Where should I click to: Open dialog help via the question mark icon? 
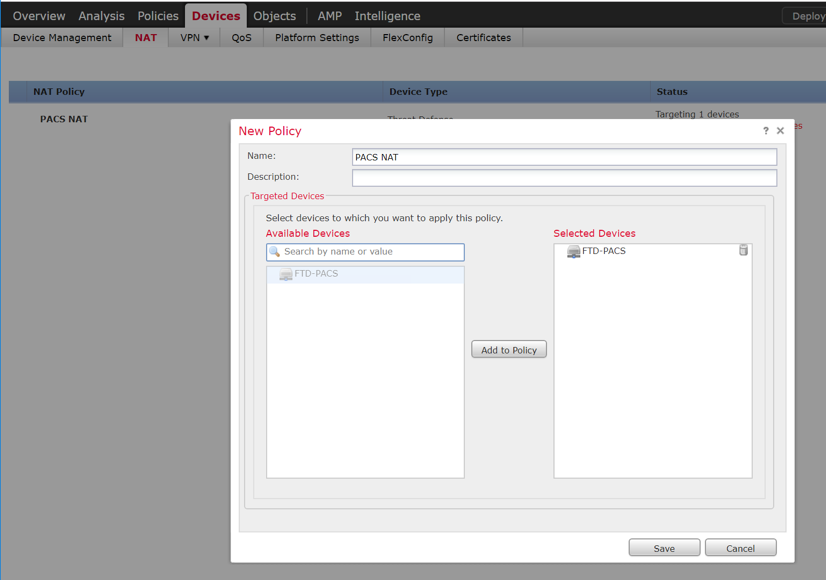tap(765, 131)
